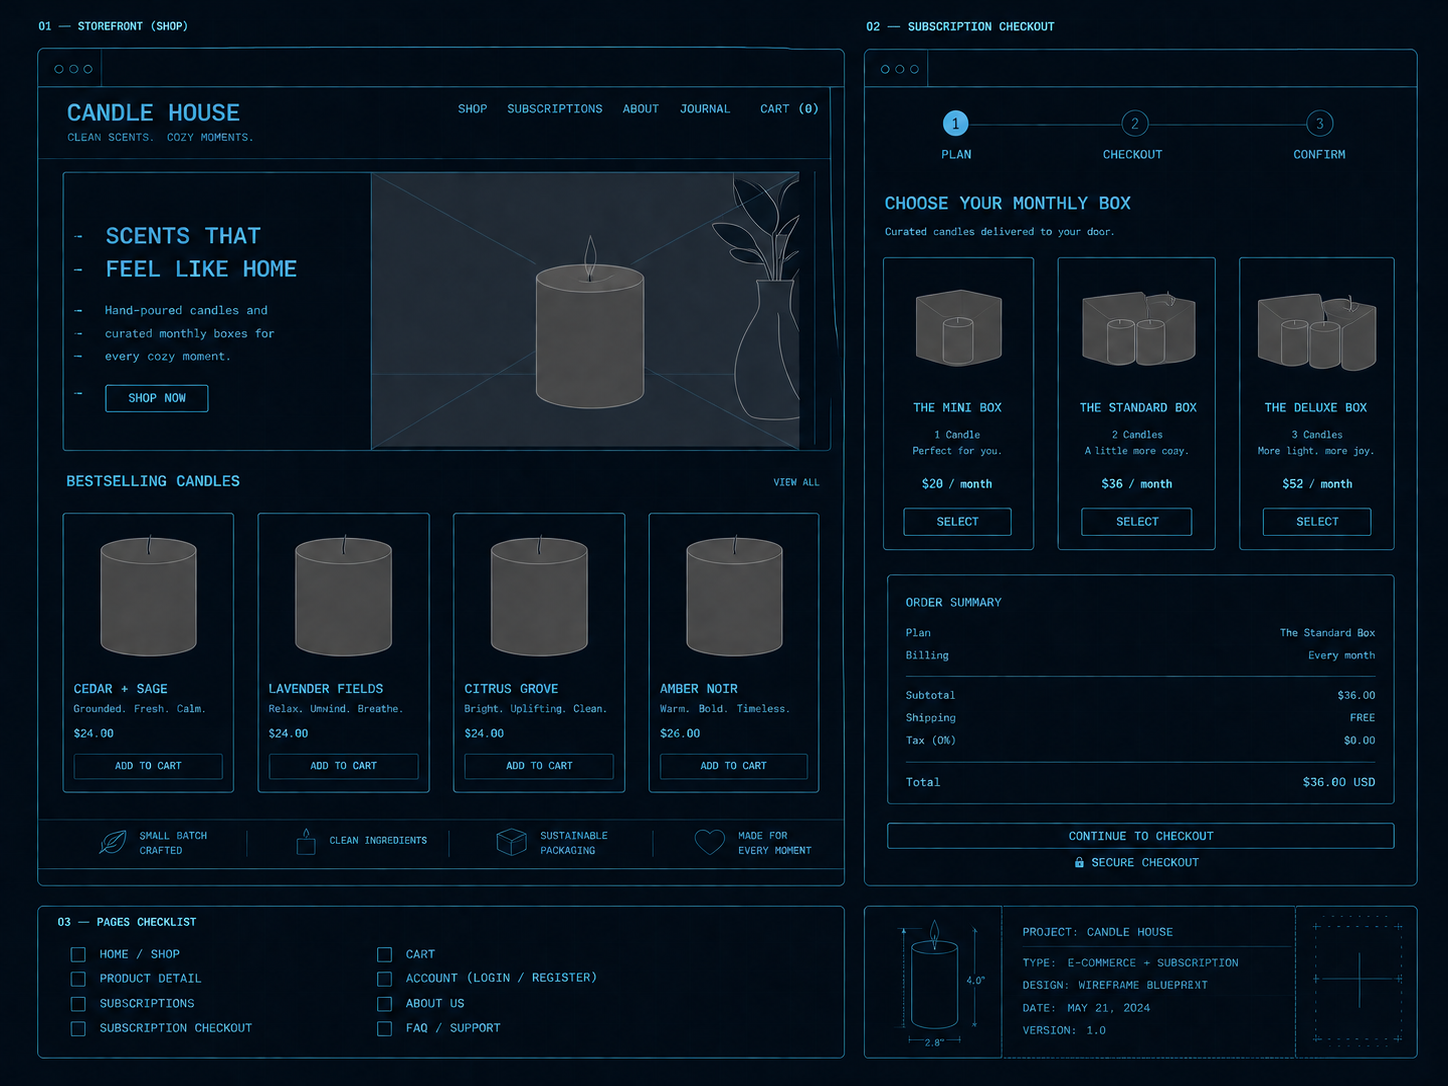
Task: Click the Cedar + Sage candle image
Action: [148, 595]
